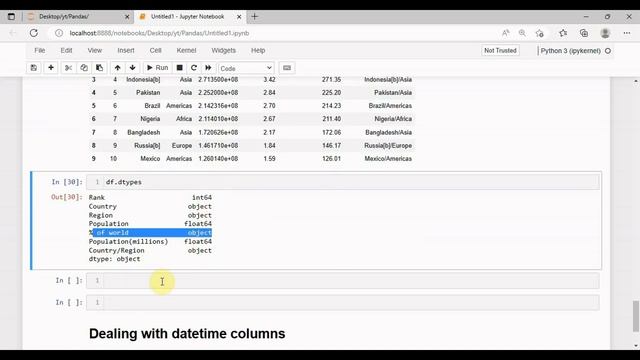This screenshot has width=640, height=360.
Task: Move selected cell up arrow
Action: (118, 68)
